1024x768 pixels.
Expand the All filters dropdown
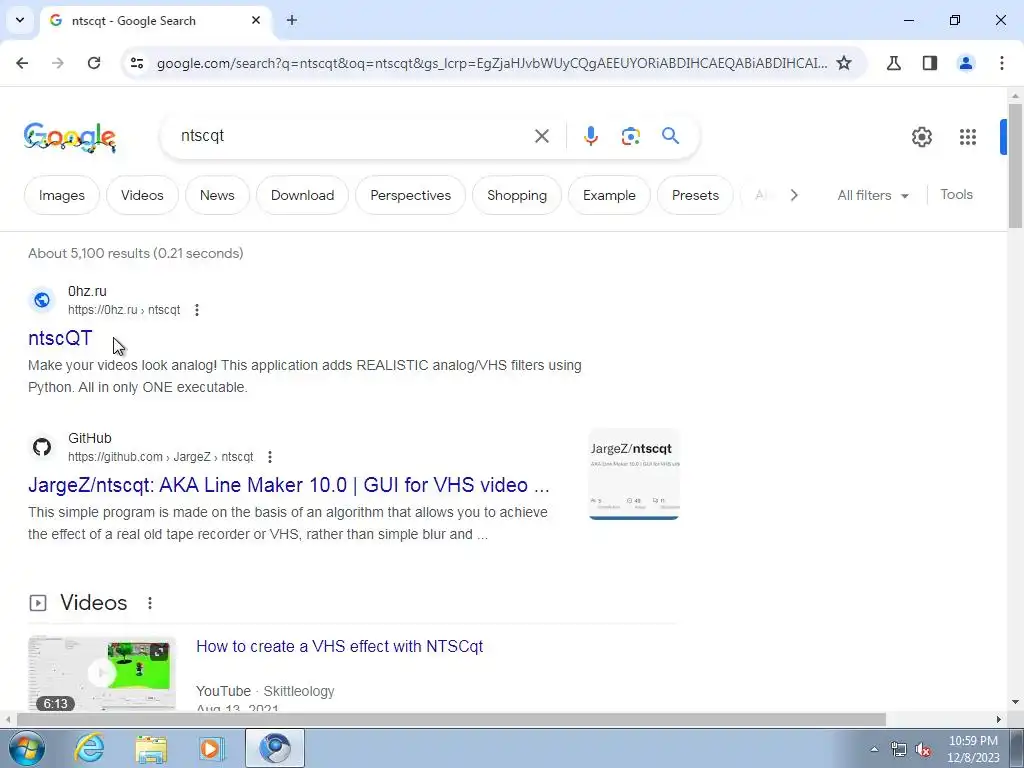point(872,195)
